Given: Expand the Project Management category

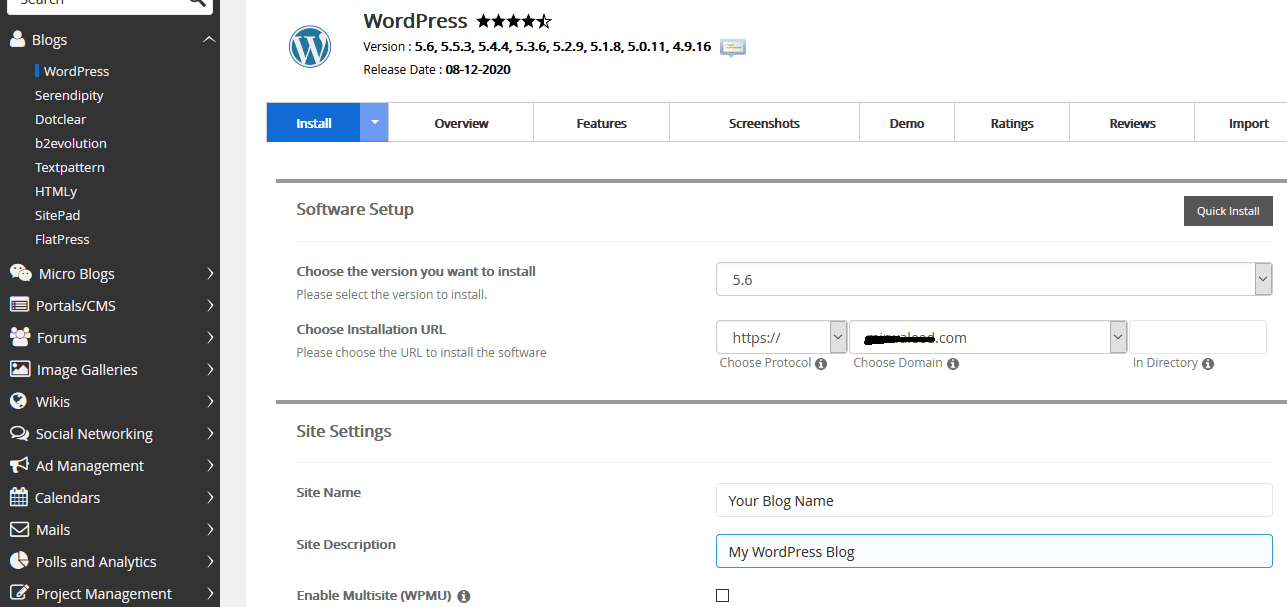Looking at the screenshot, I should click(x=210, y=593).
